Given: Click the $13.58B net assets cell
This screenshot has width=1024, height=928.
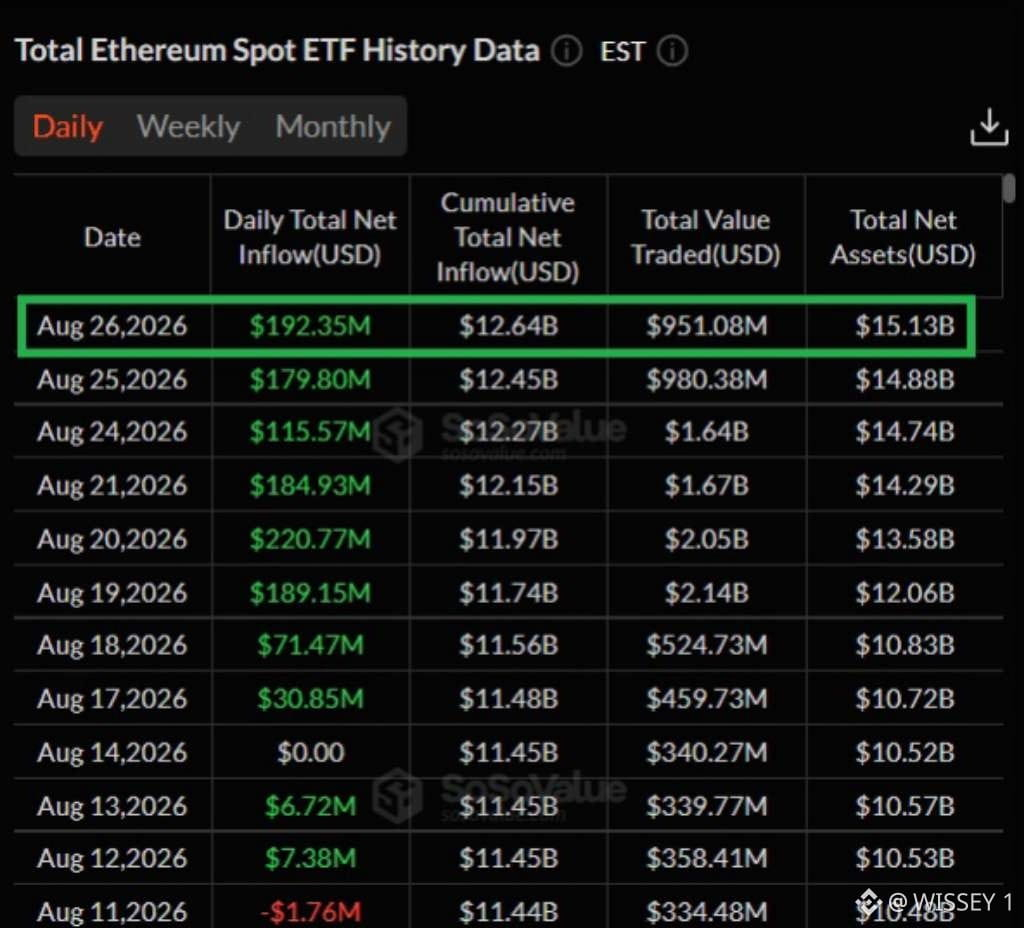Looking at the screenshot, I should click(905, 539).
